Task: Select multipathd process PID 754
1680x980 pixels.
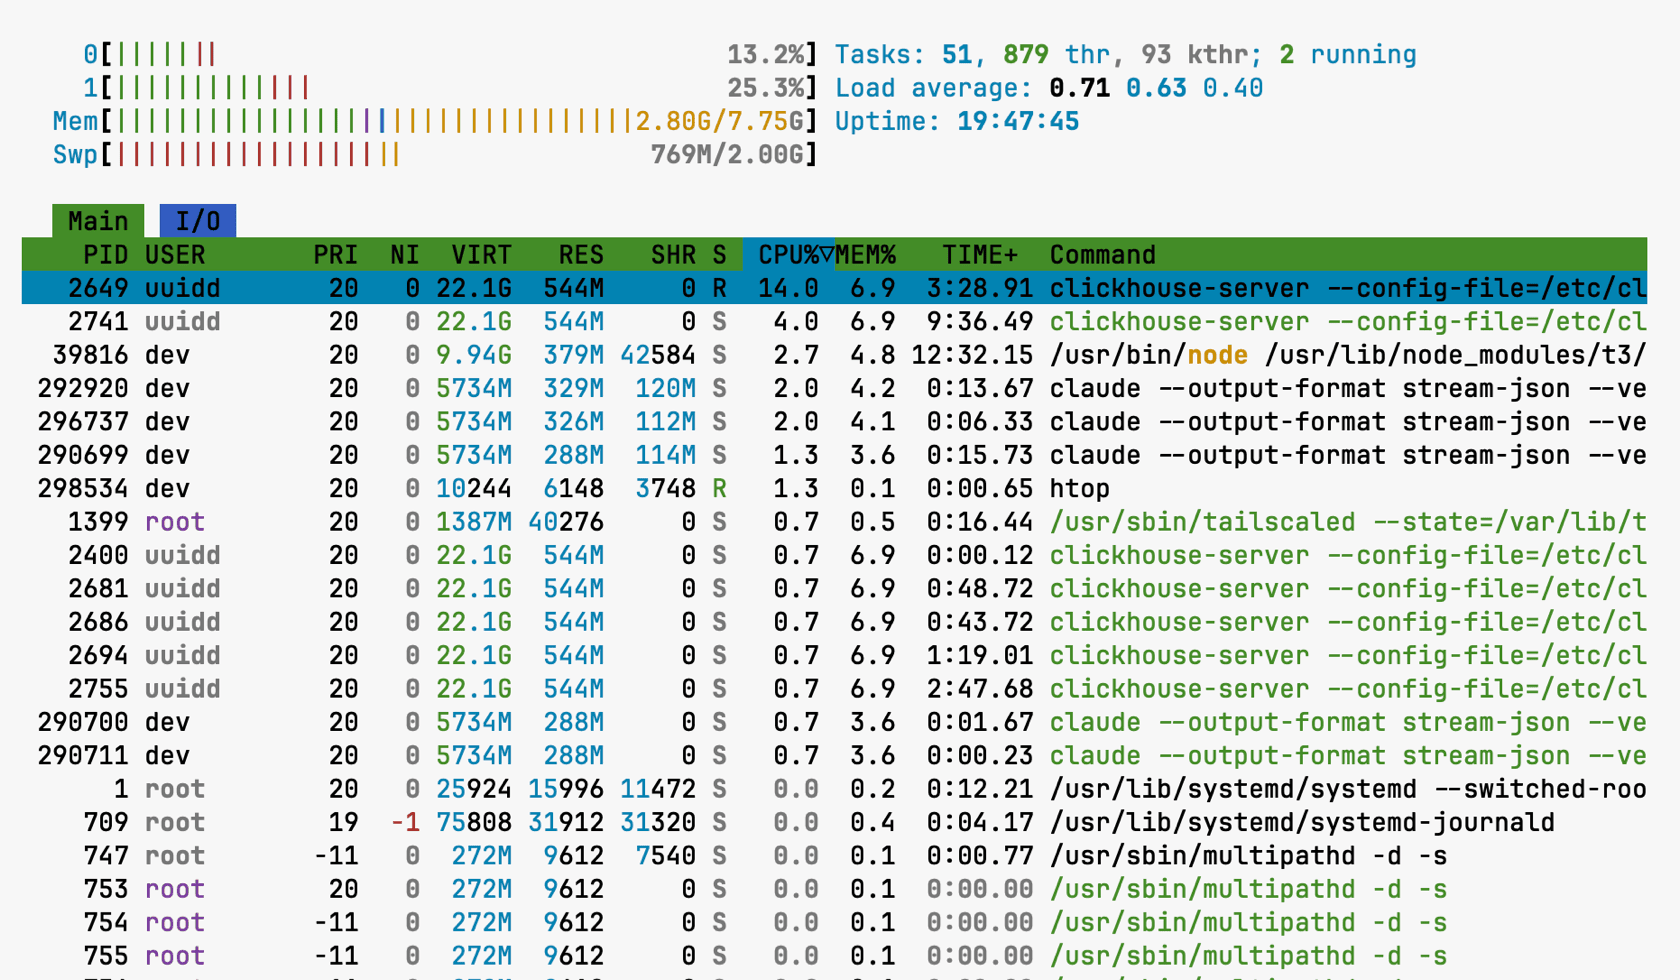Action: (834, 922)
